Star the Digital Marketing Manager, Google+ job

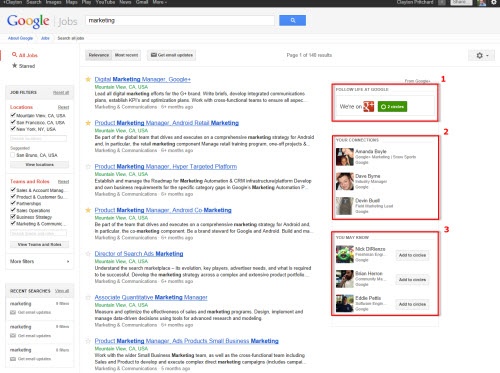click(88, 79)
